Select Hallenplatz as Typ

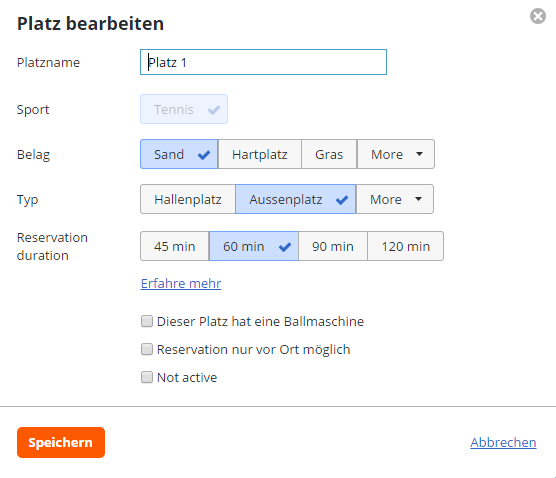click(188, 199)
